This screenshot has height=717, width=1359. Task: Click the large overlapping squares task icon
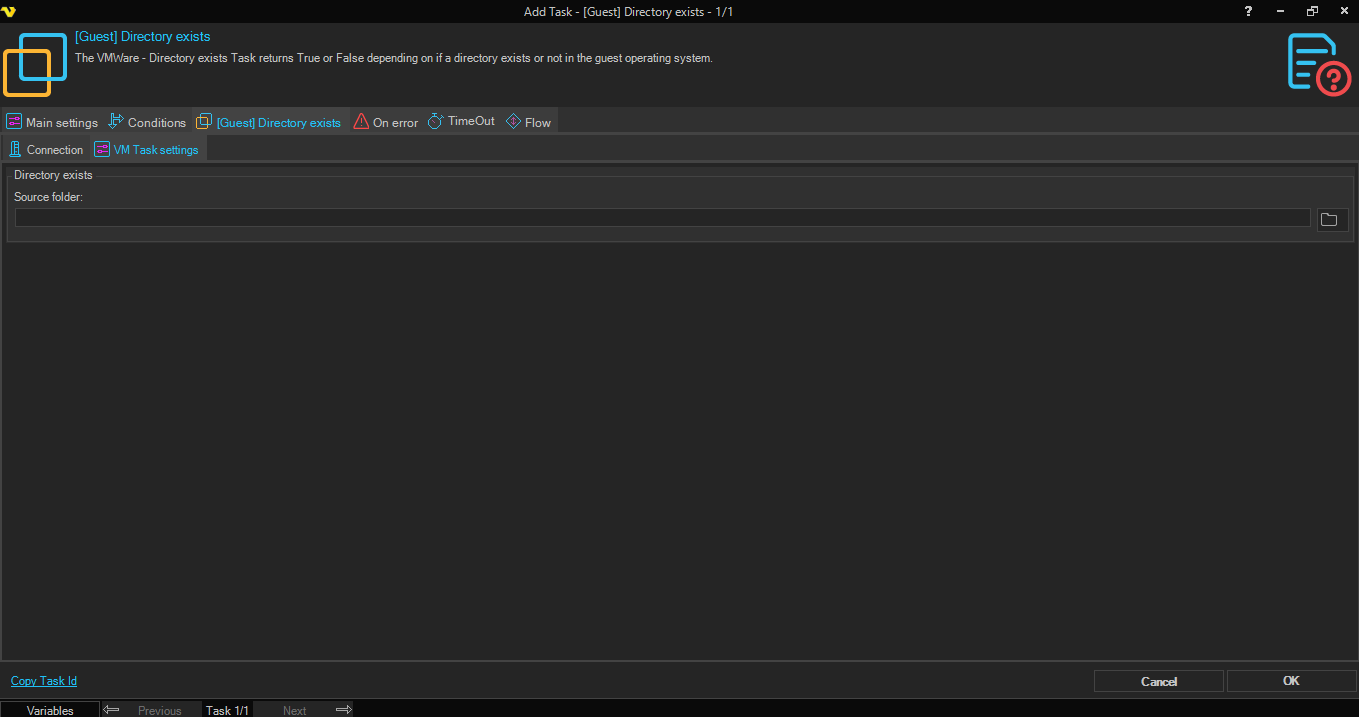click(35, 64)
